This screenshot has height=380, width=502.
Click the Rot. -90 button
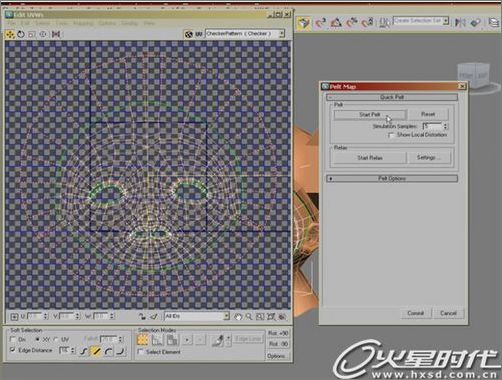click(278, 344)
